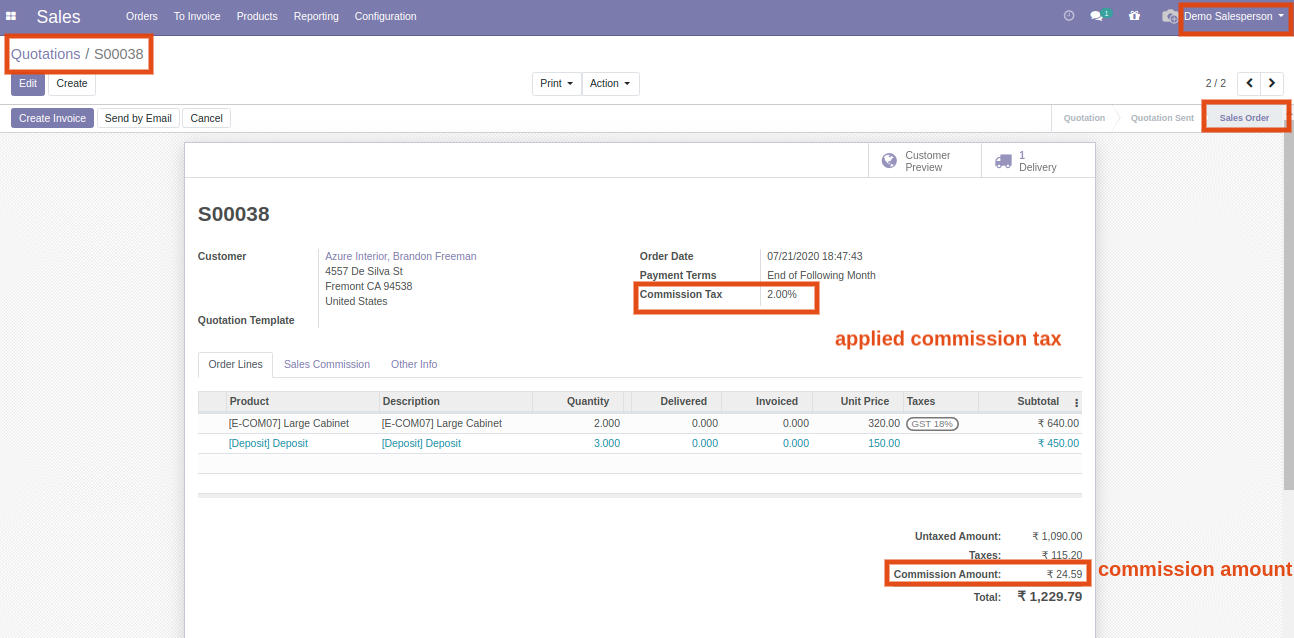The width and height of the screenshot is (1294, 638).
Task: Click the Create button
Action: coord(72,84)
